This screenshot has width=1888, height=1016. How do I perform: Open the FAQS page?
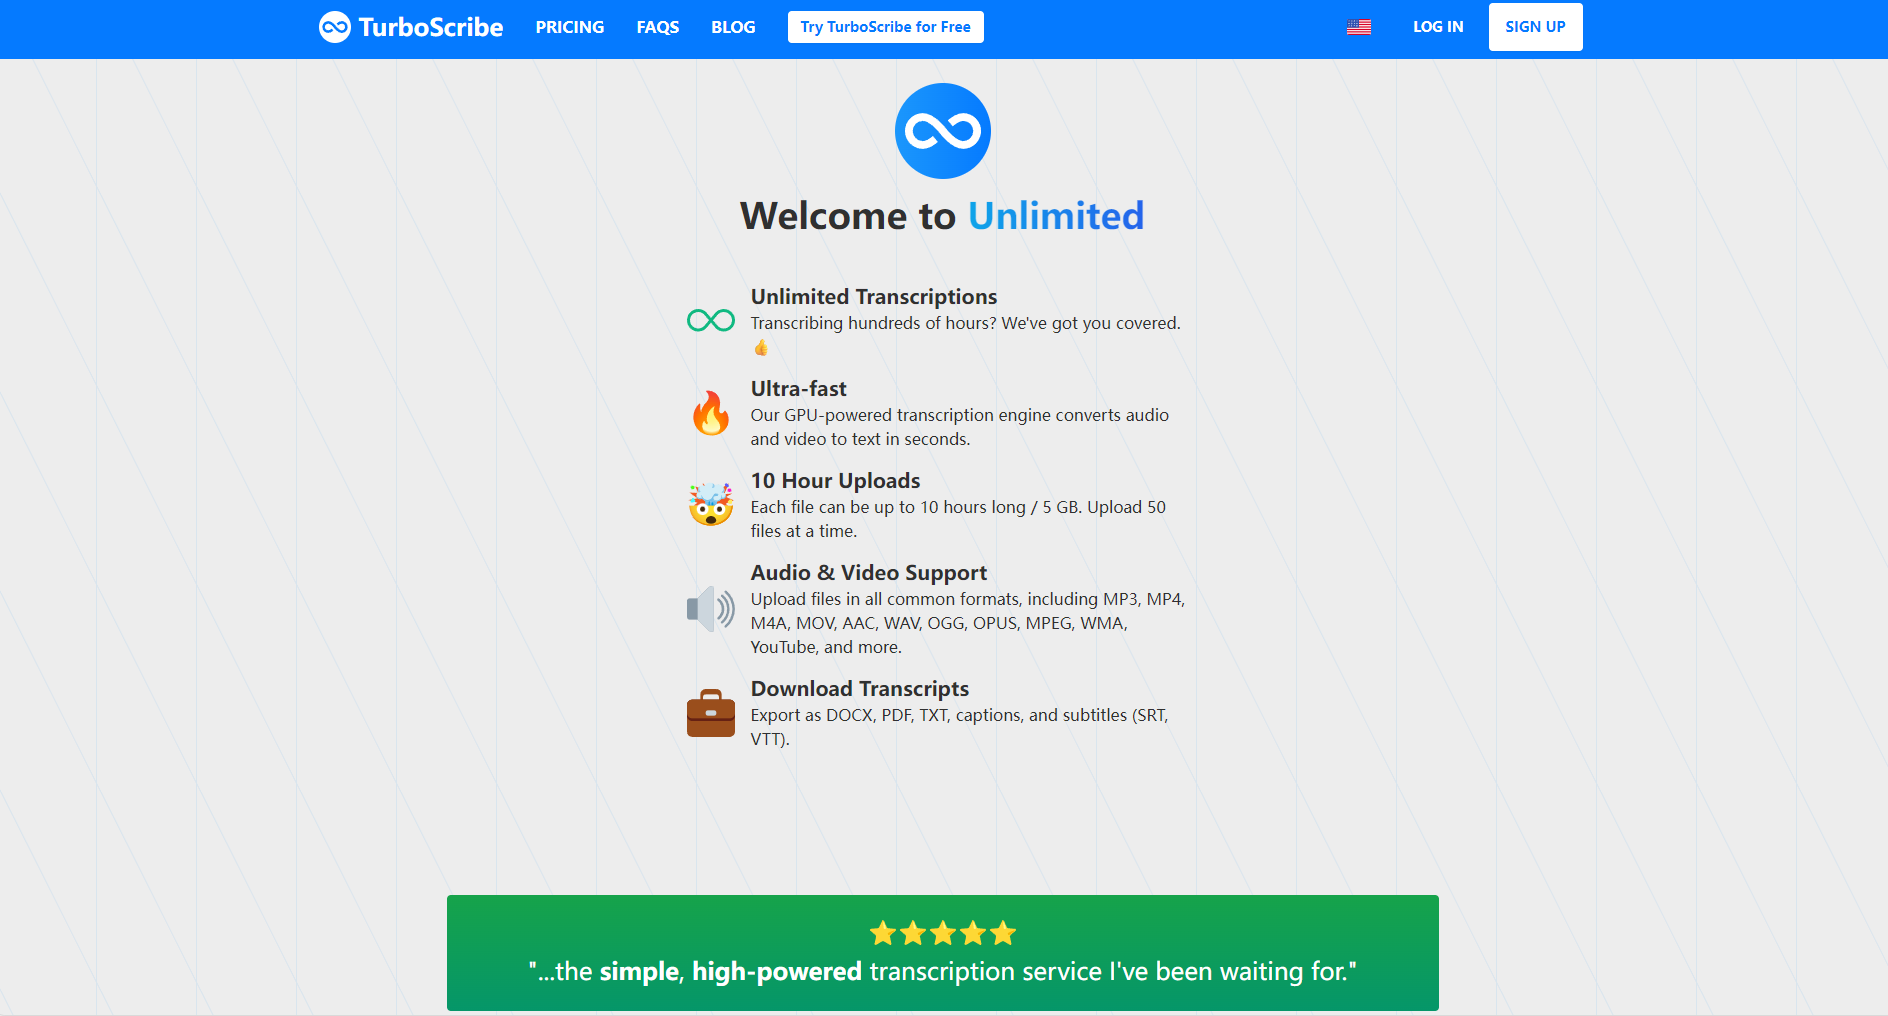coord(658,27)
